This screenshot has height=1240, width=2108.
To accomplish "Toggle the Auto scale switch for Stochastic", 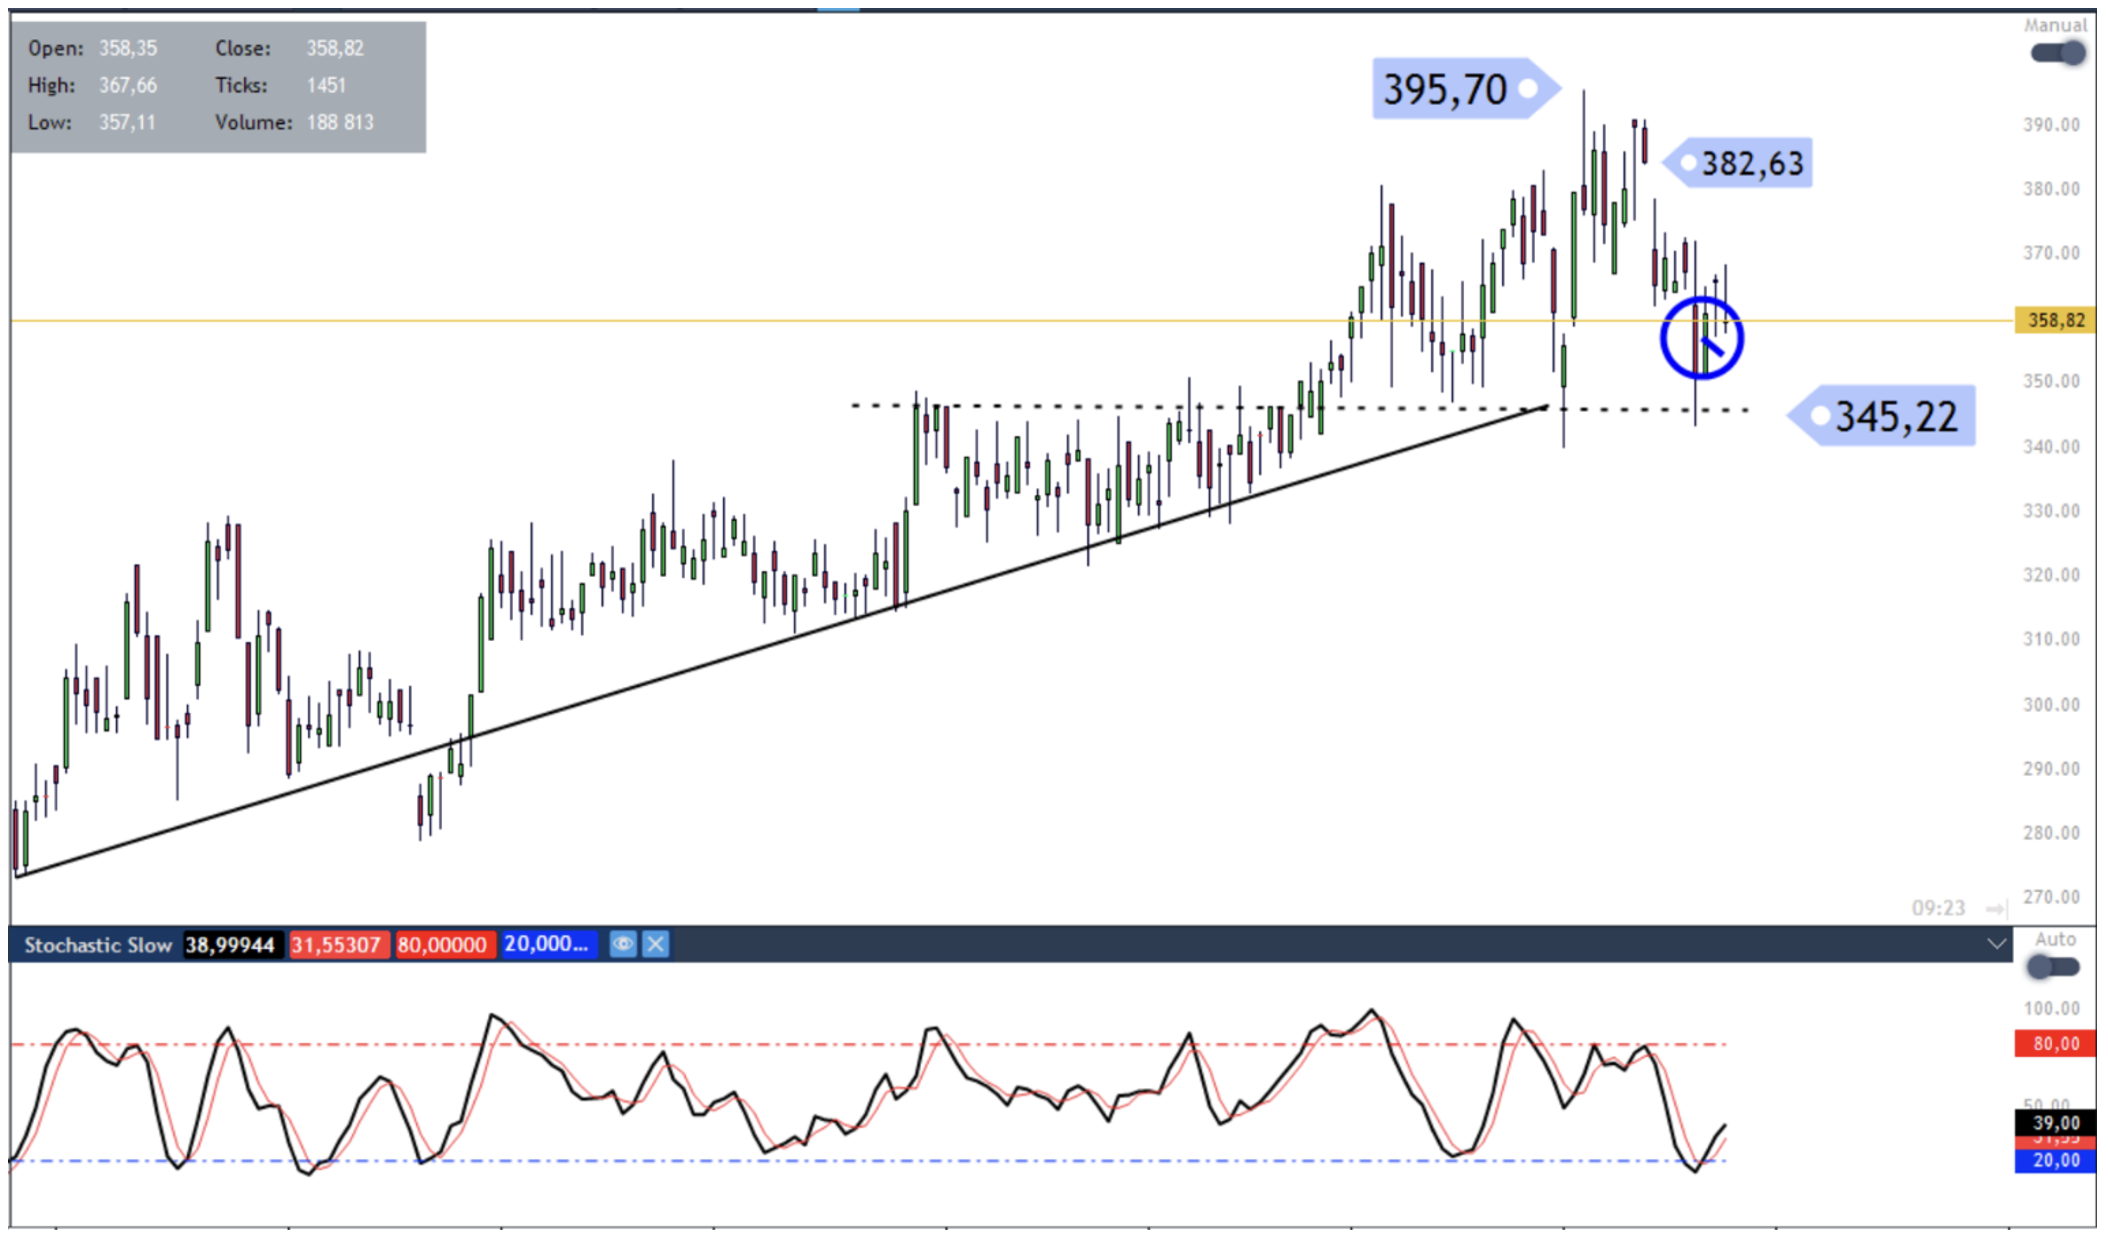I will [2052, 967].
